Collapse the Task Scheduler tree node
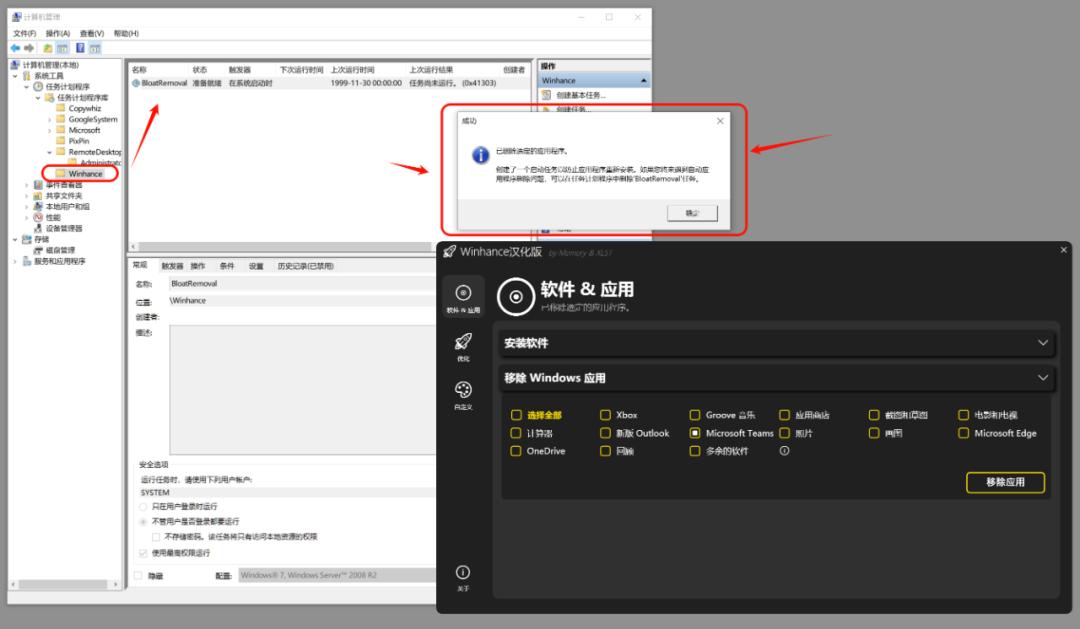The image size is (1080, 629). point(27,87)
